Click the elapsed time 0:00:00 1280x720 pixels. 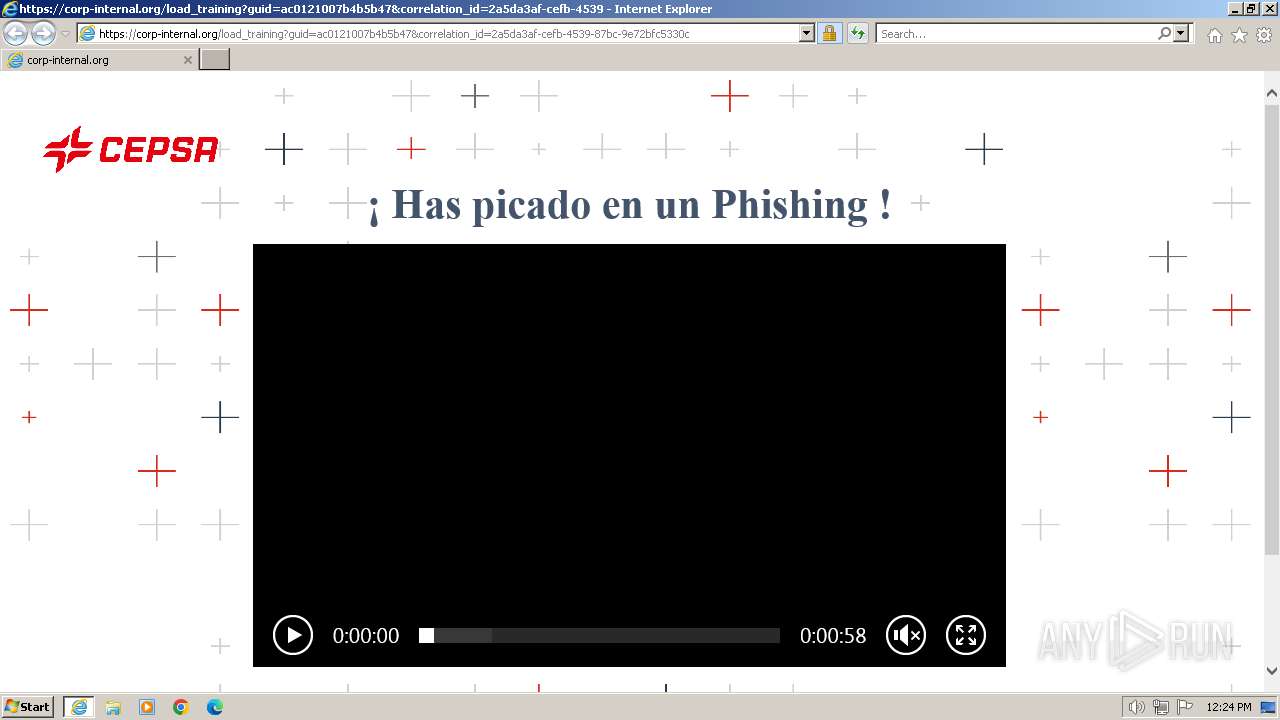point(366,635)
